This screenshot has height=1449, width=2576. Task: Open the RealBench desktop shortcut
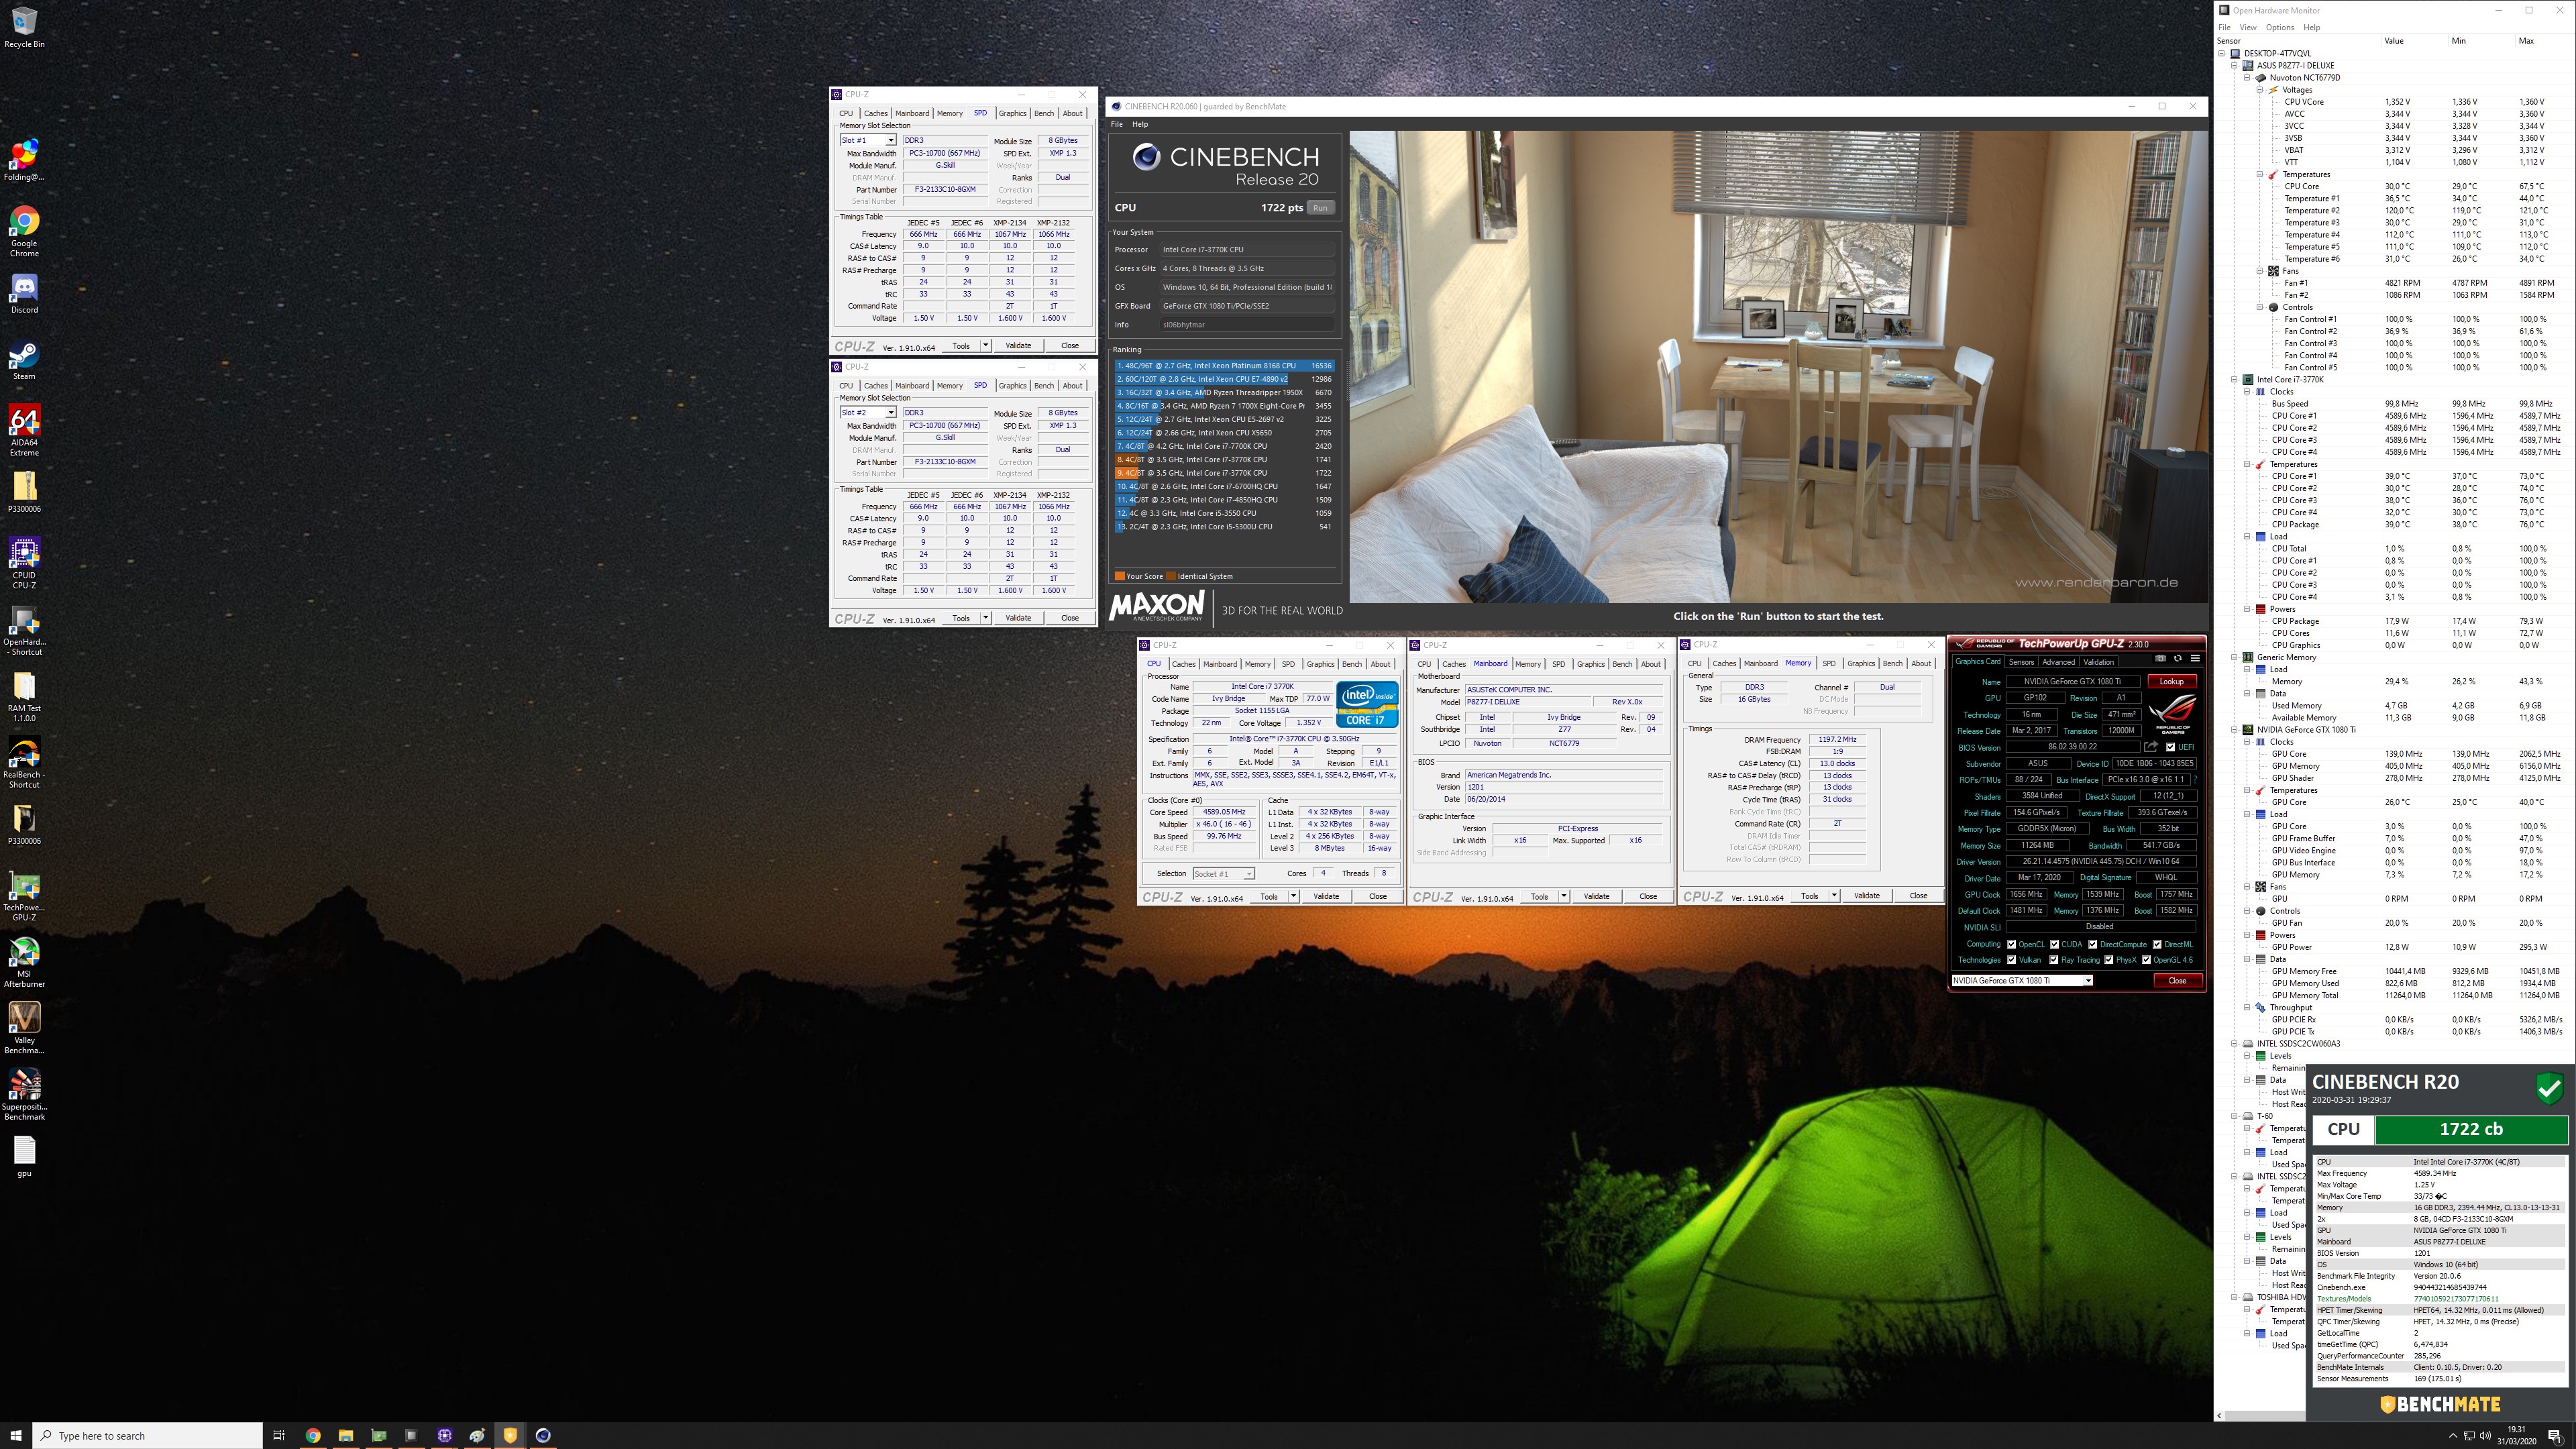[24, 763]
